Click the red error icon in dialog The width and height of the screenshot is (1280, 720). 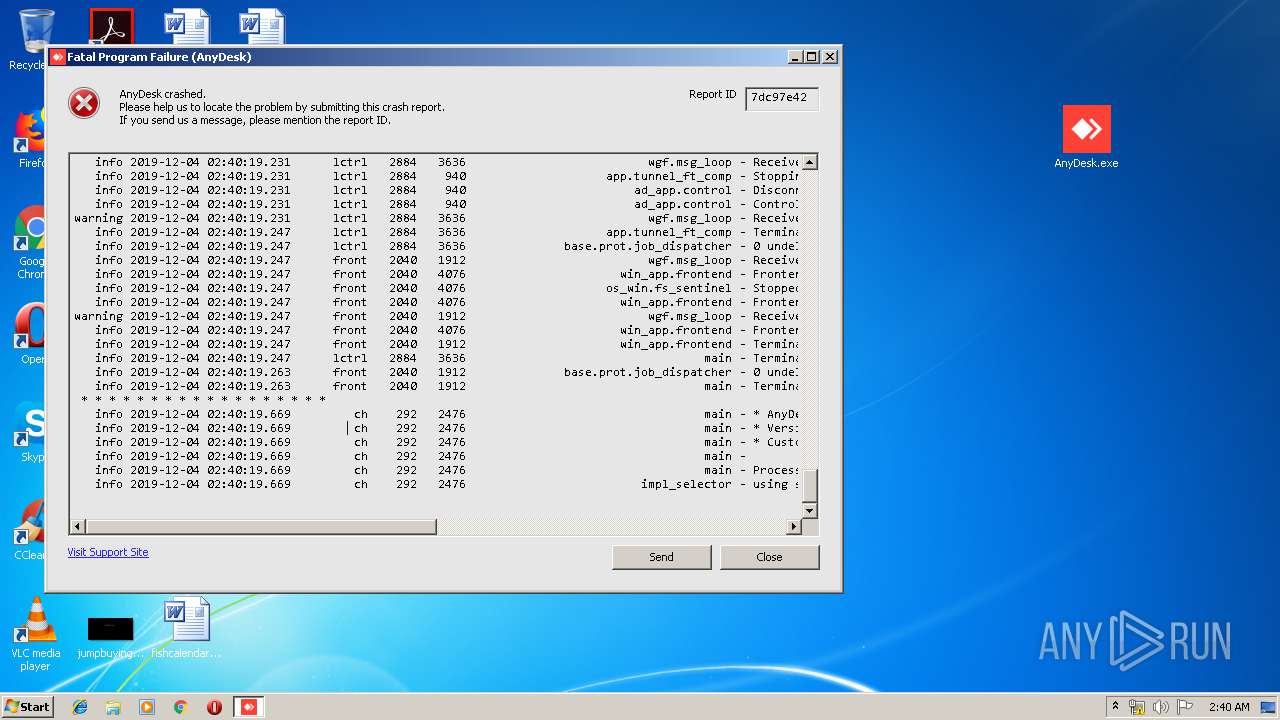[84, 102]
